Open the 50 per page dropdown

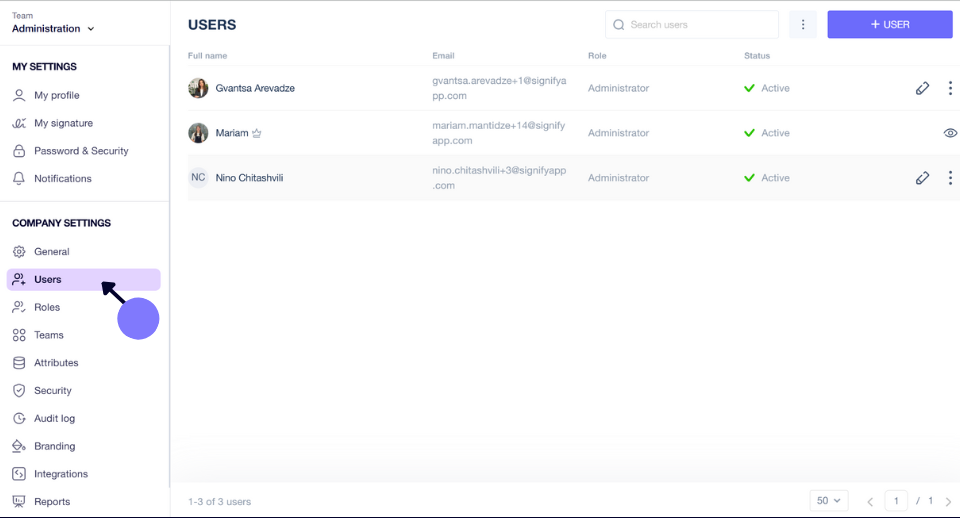829,501
